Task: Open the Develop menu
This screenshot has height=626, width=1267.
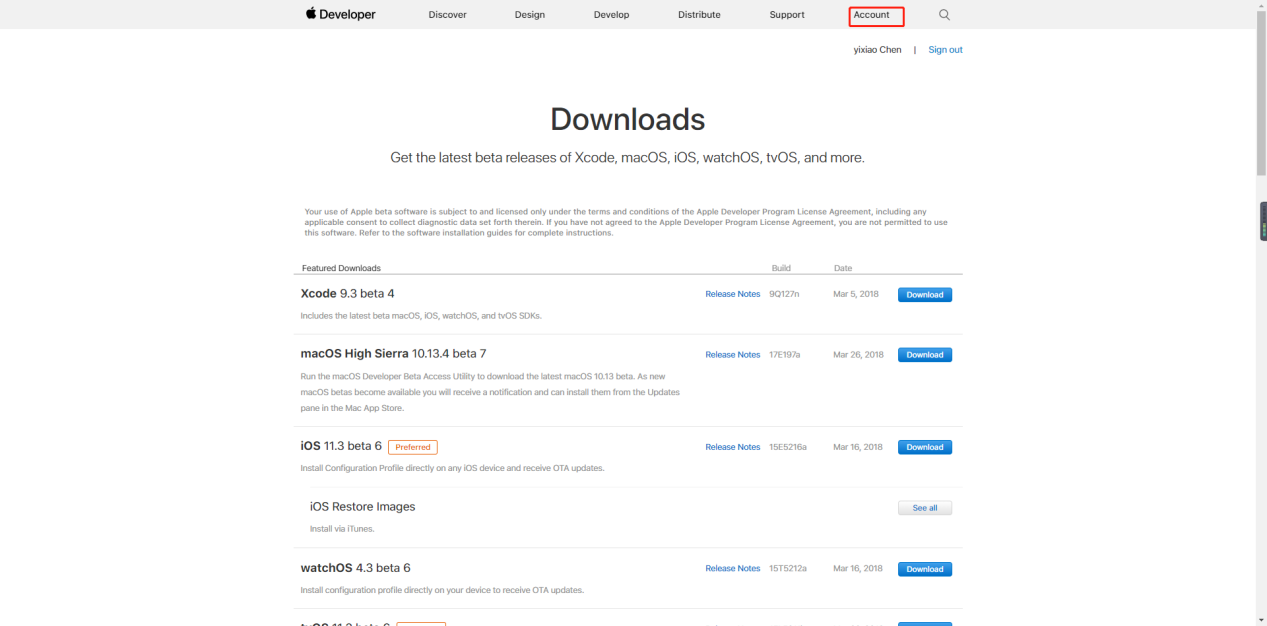Action: (x=611, y=15)
